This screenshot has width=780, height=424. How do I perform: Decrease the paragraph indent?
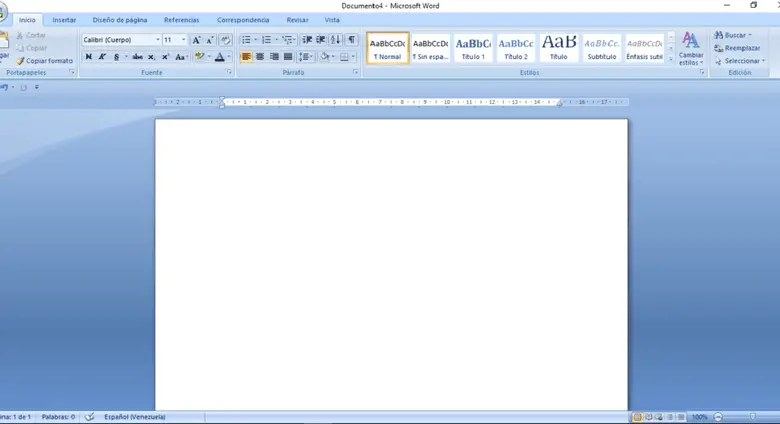pos(307,40)
